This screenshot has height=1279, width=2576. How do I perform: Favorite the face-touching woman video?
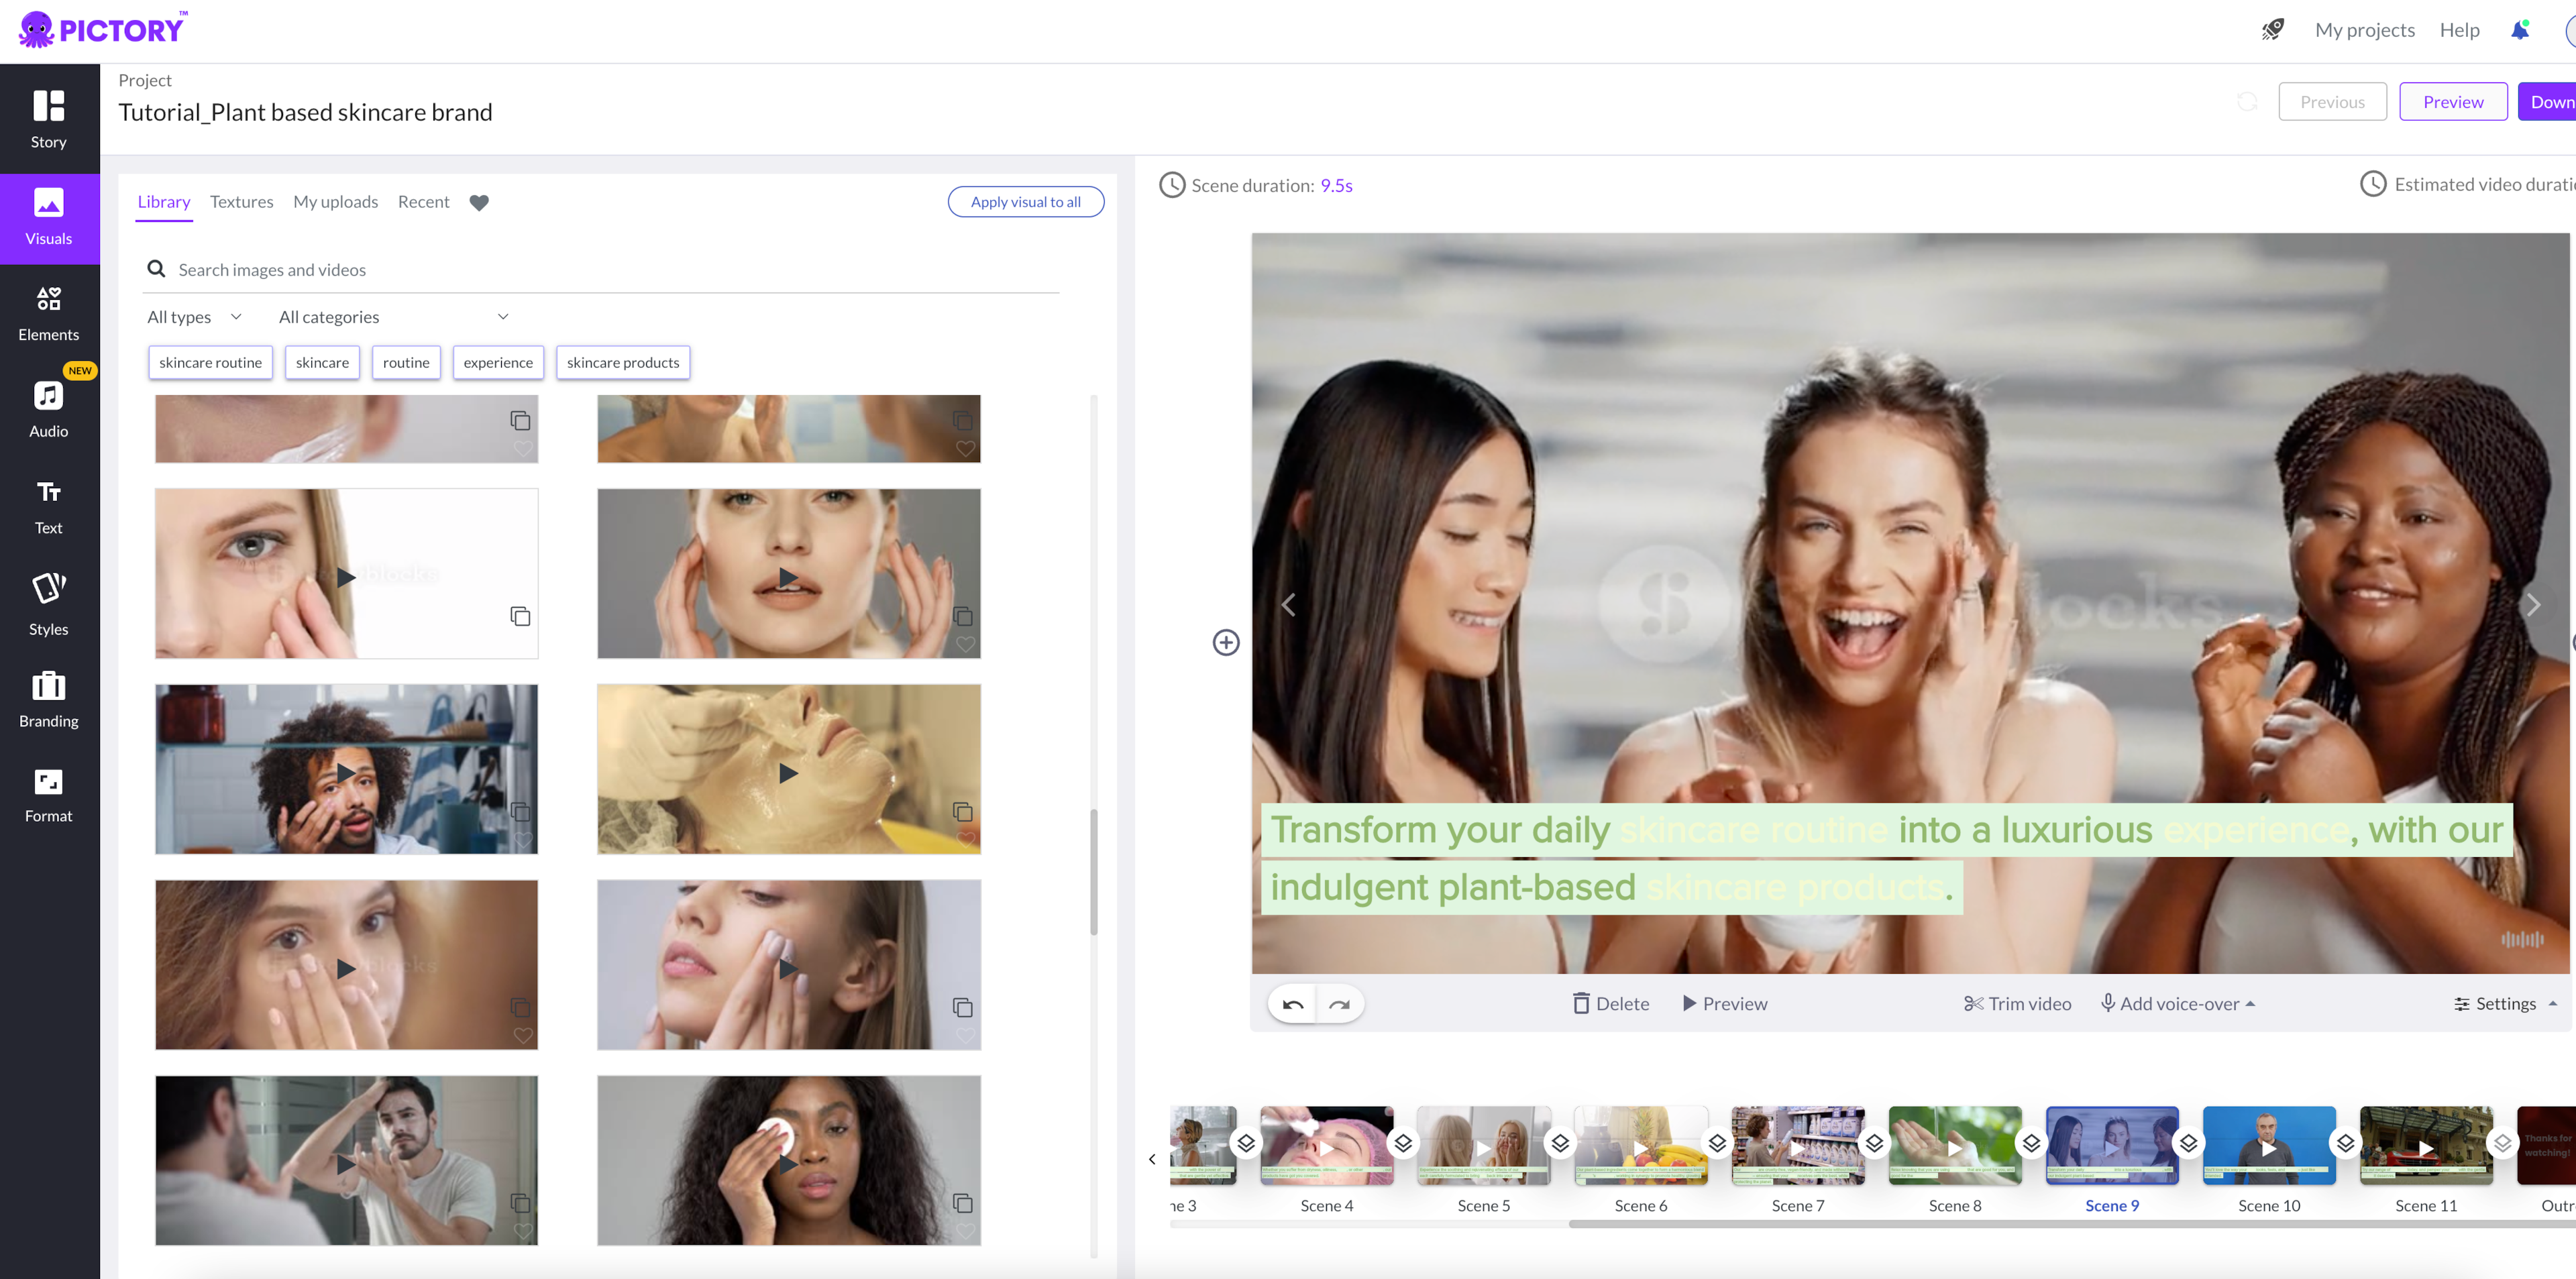pos(965,644)
